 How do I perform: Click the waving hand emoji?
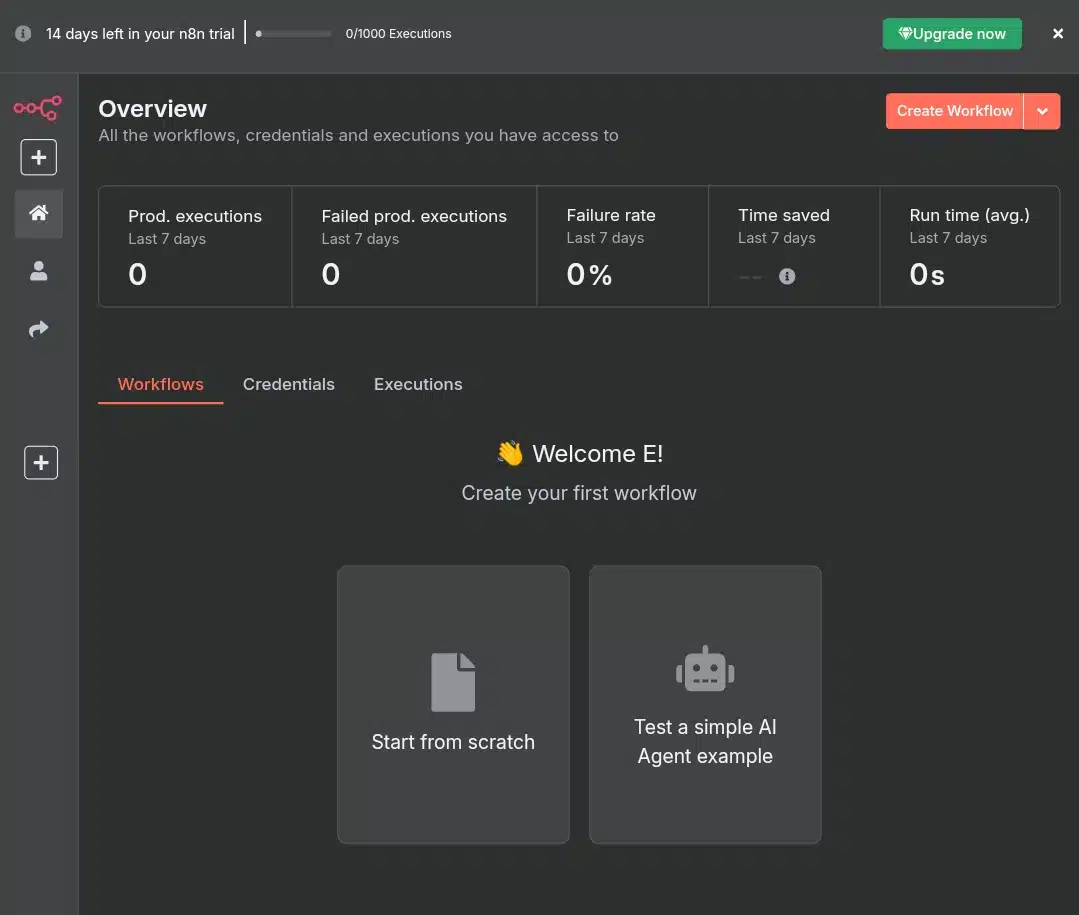pyautogui.click(x=510, y=453)
